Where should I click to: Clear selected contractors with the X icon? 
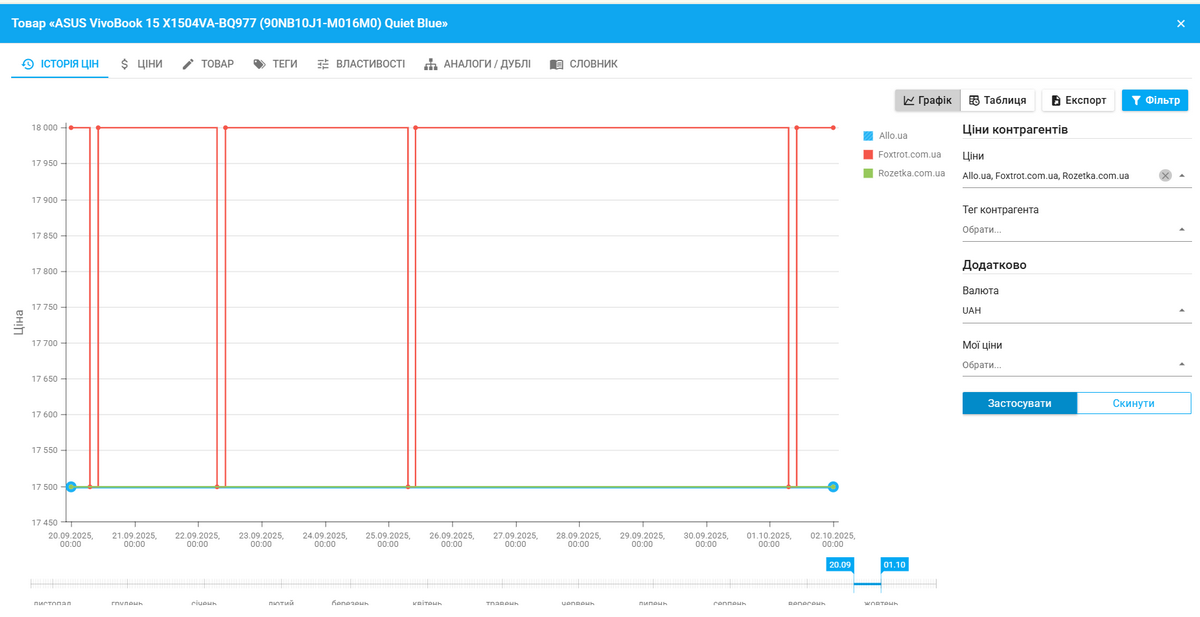(1165, 176)
